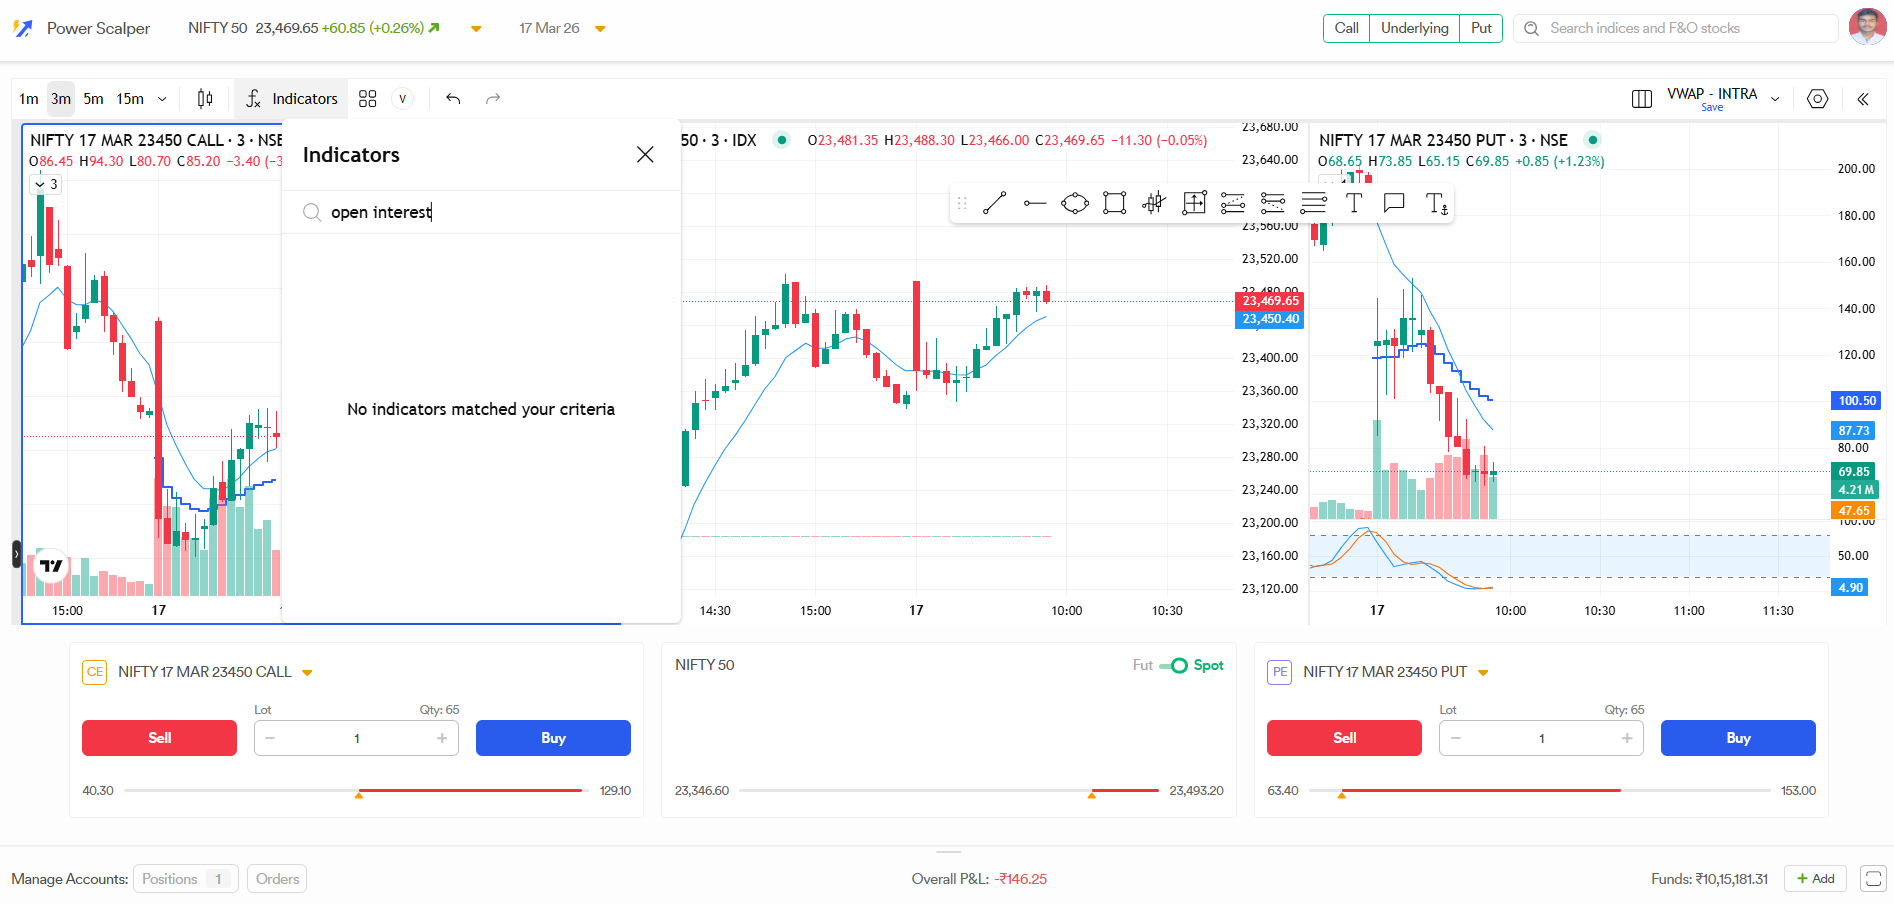The image size is (1894, 904).
Task: Switch to the 5m timeframe
Action: coord(93,99)
